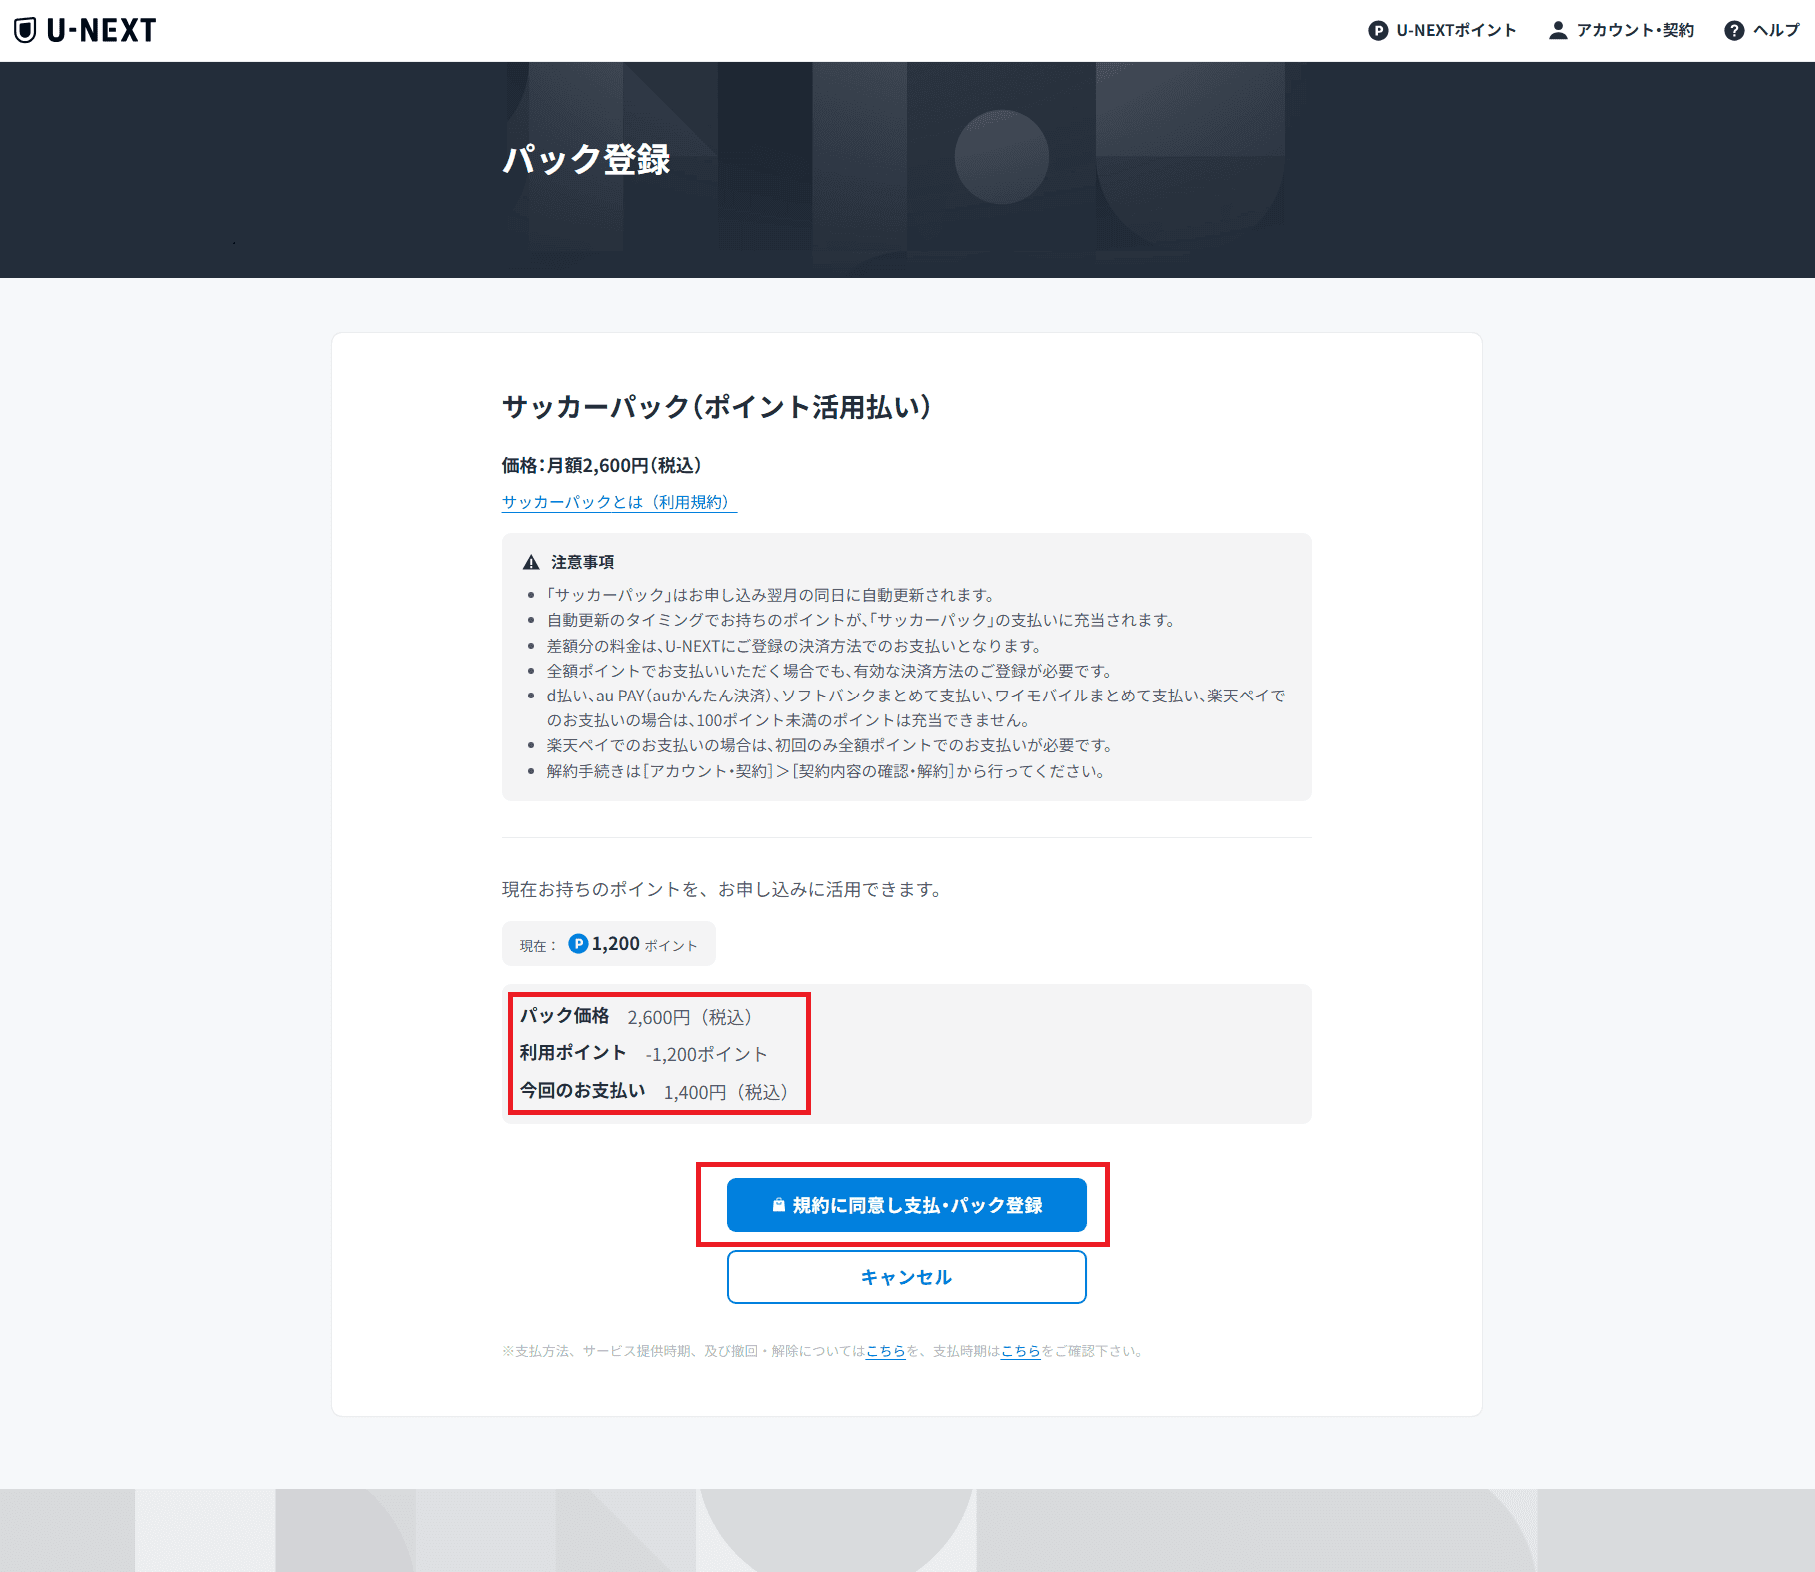The width and height of the screenshot is (1815, 1572).
Task: Click the warning triangle beside 注意事項
Action: (x=531, y=563)
